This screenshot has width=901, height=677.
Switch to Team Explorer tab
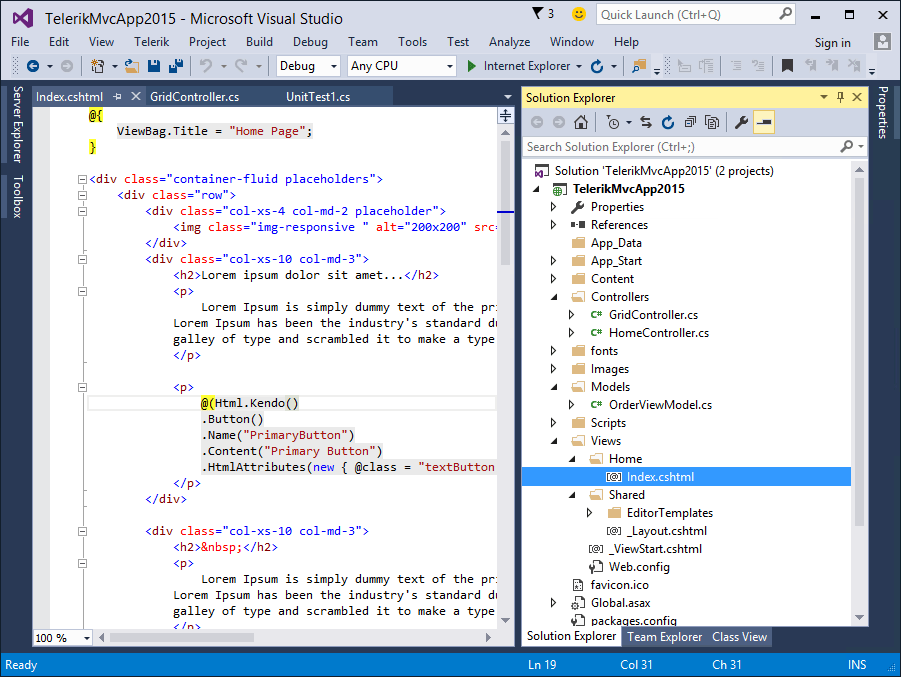[x=664, y=637]
